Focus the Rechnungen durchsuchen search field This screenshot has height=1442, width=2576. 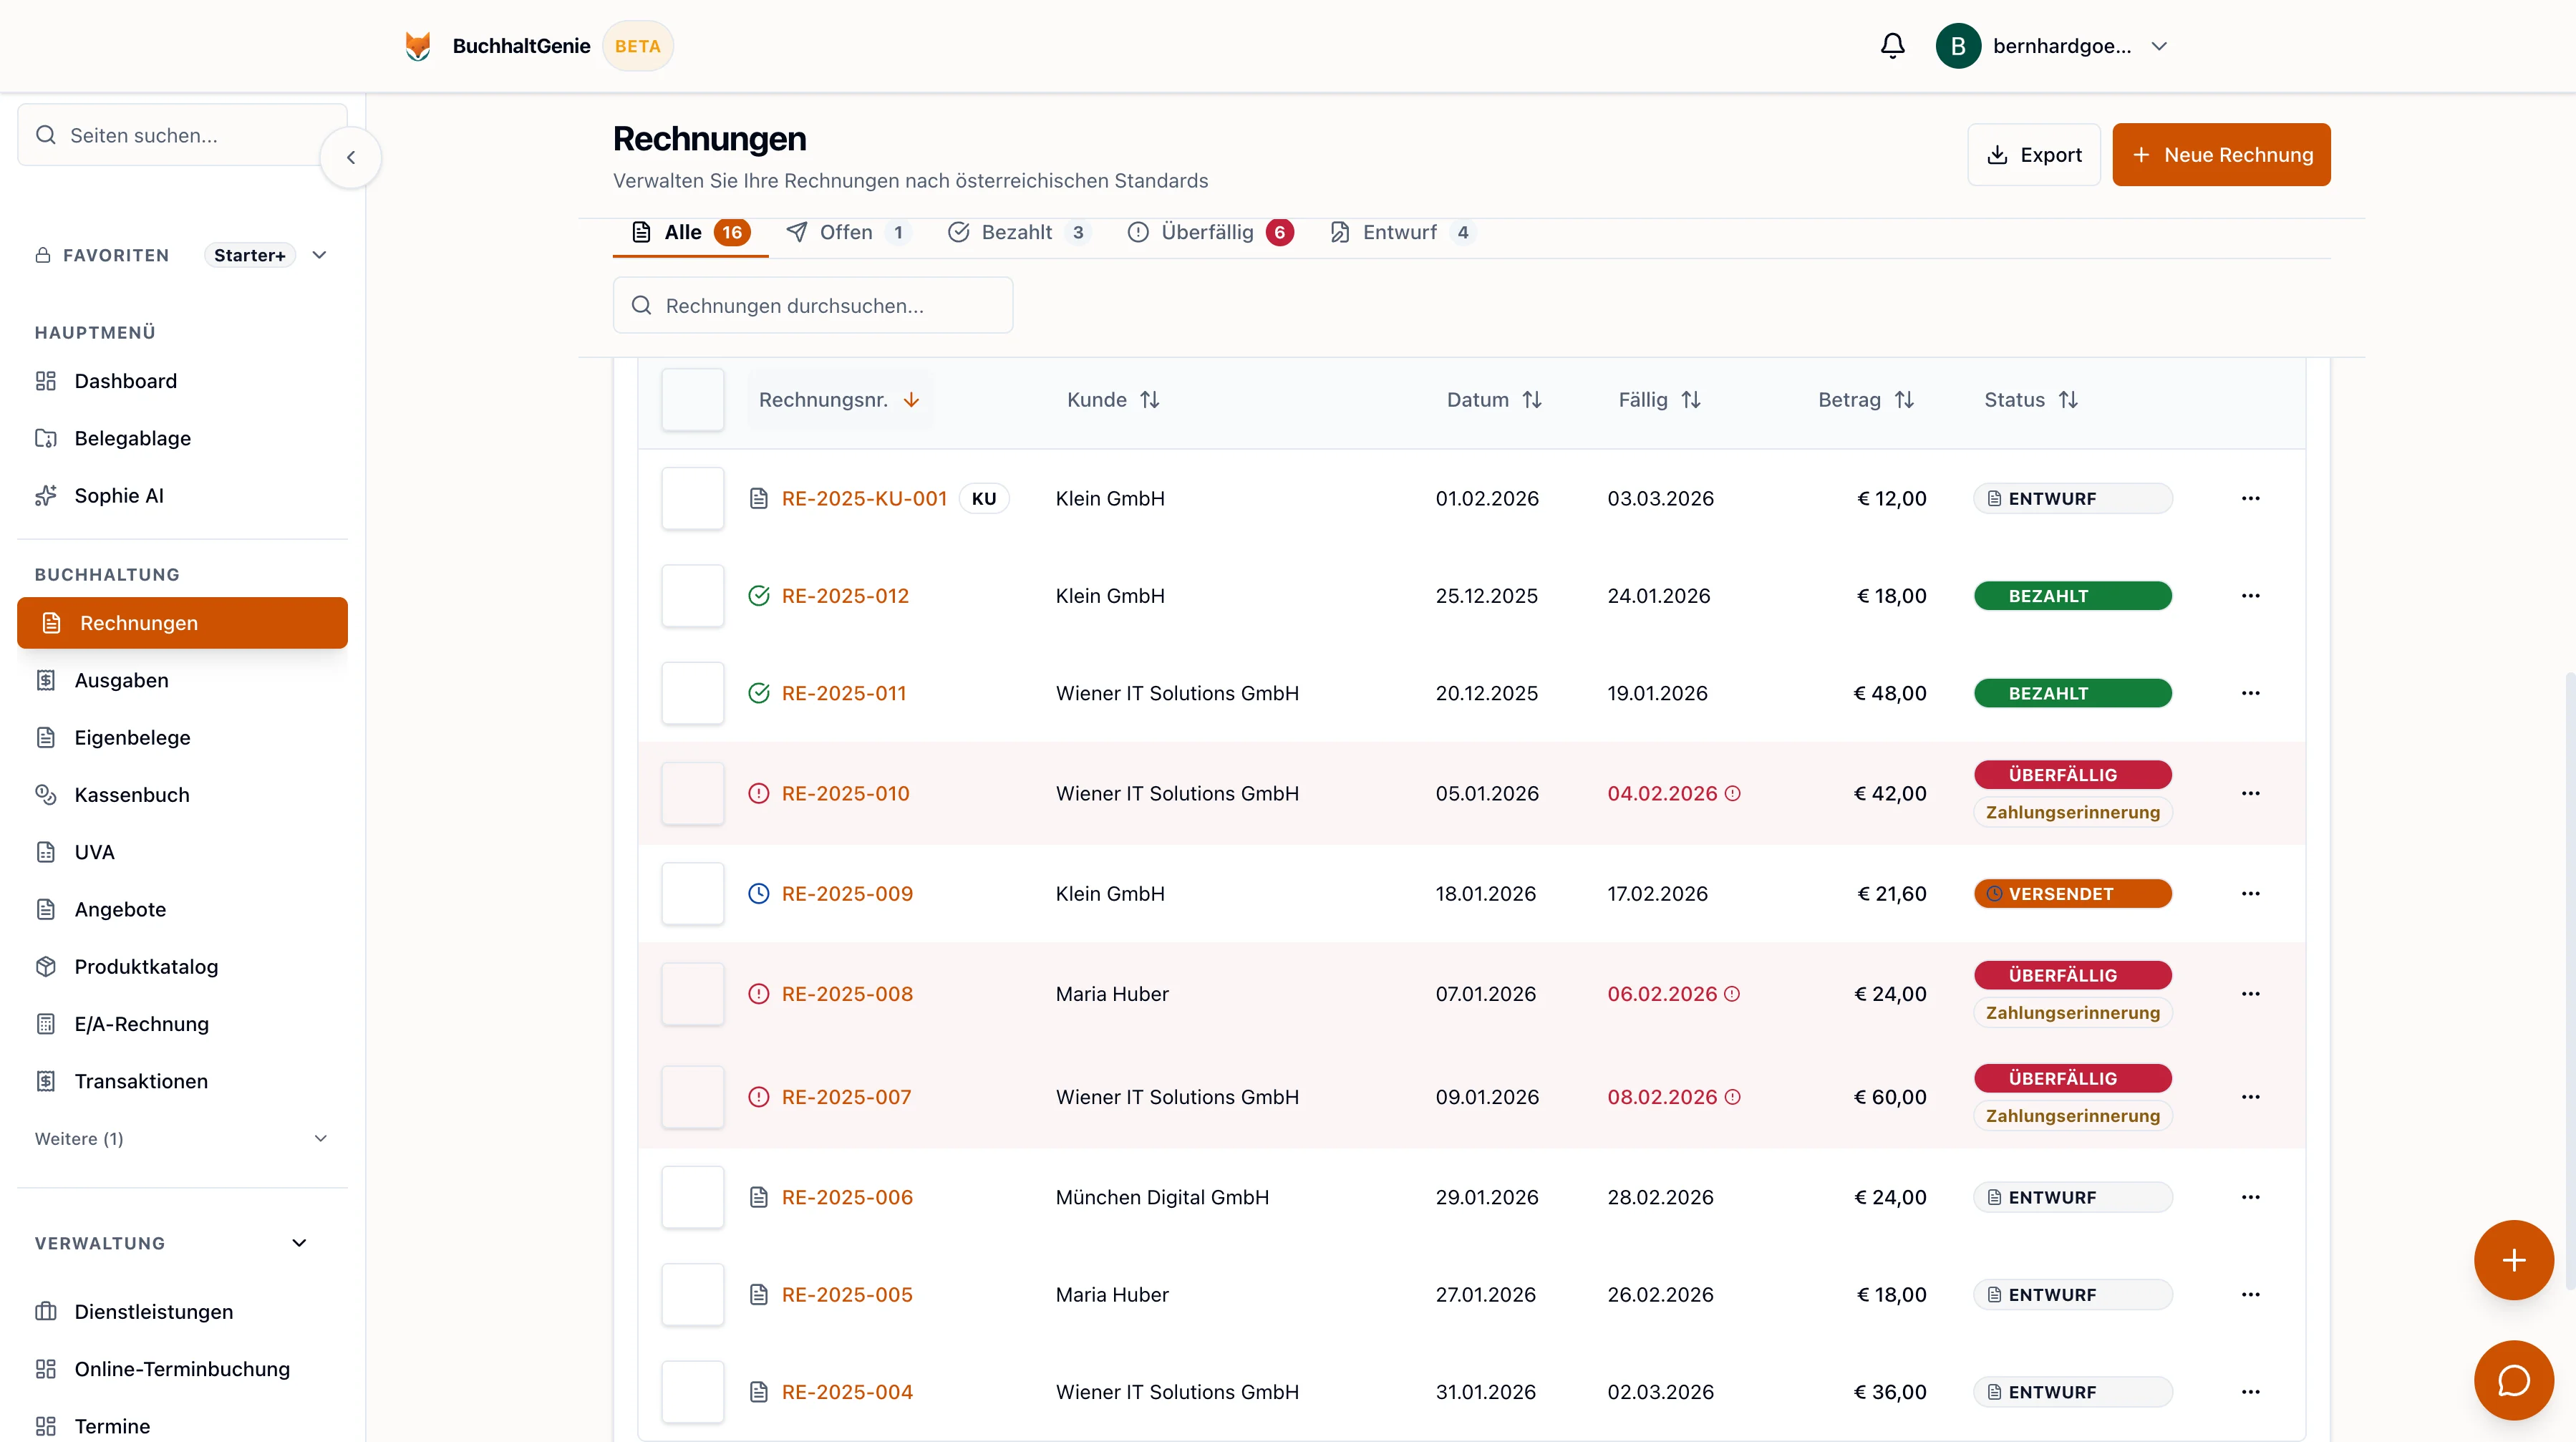pyautogui.click(x=812, y=306)
